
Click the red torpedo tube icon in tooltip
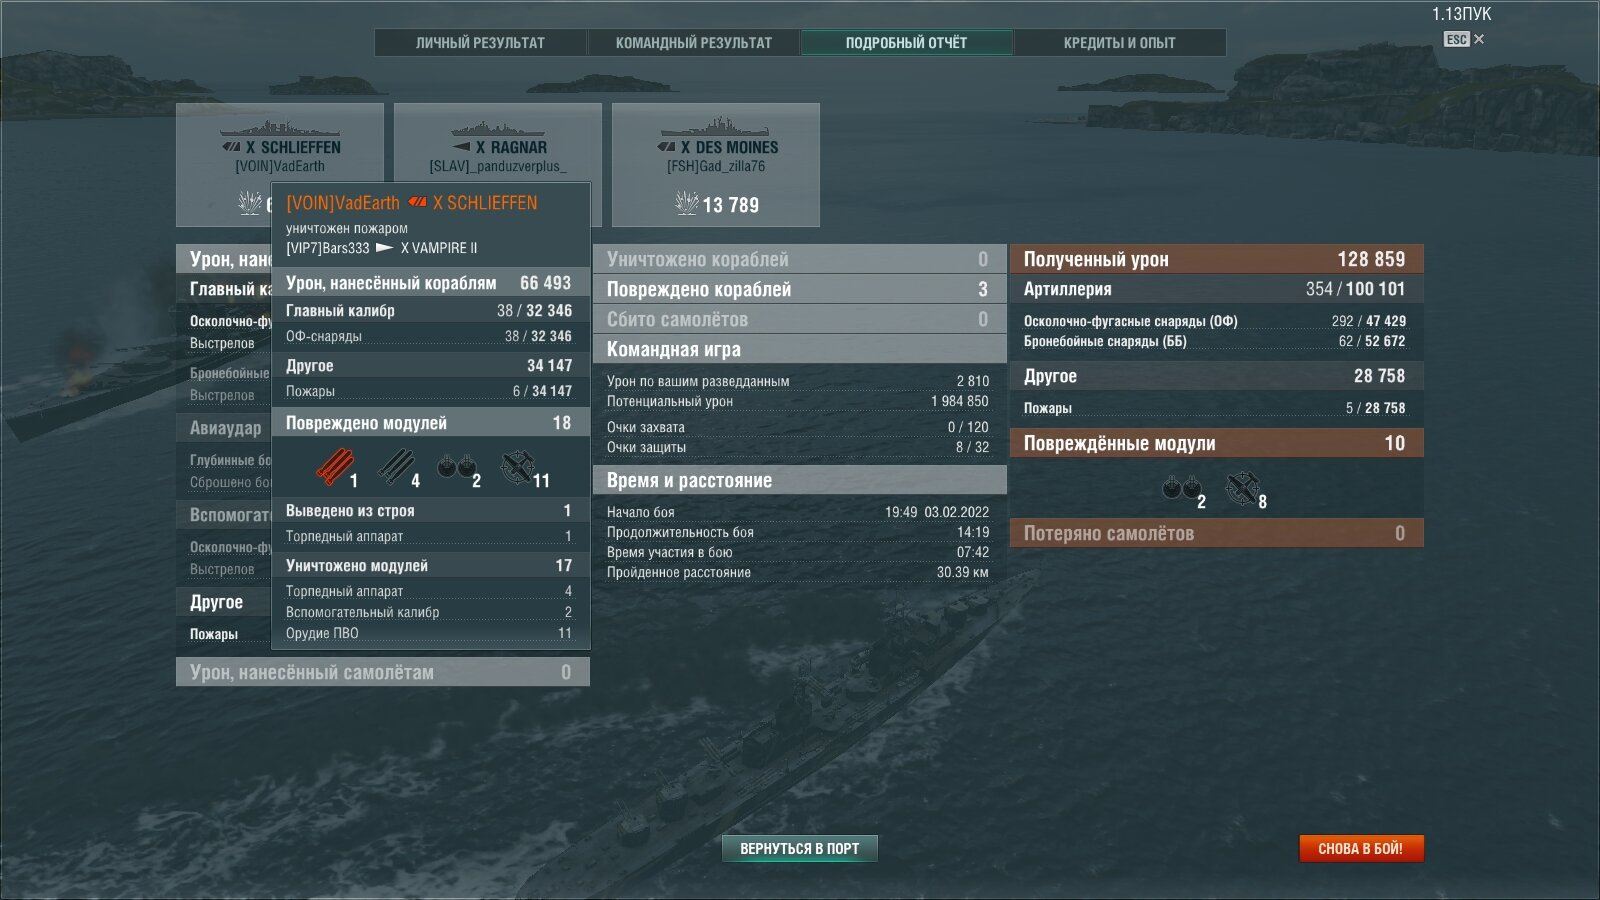coord(335,467)
